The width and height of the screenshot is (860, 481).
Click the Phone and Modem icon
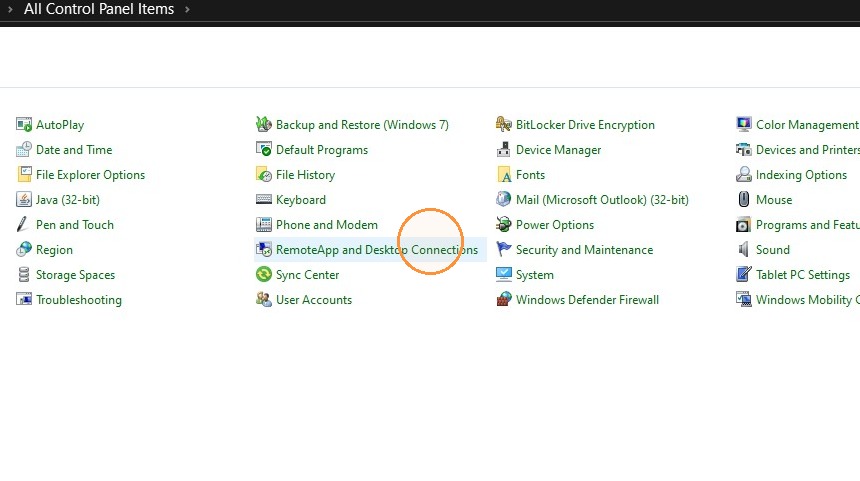[x=264, y=224]
